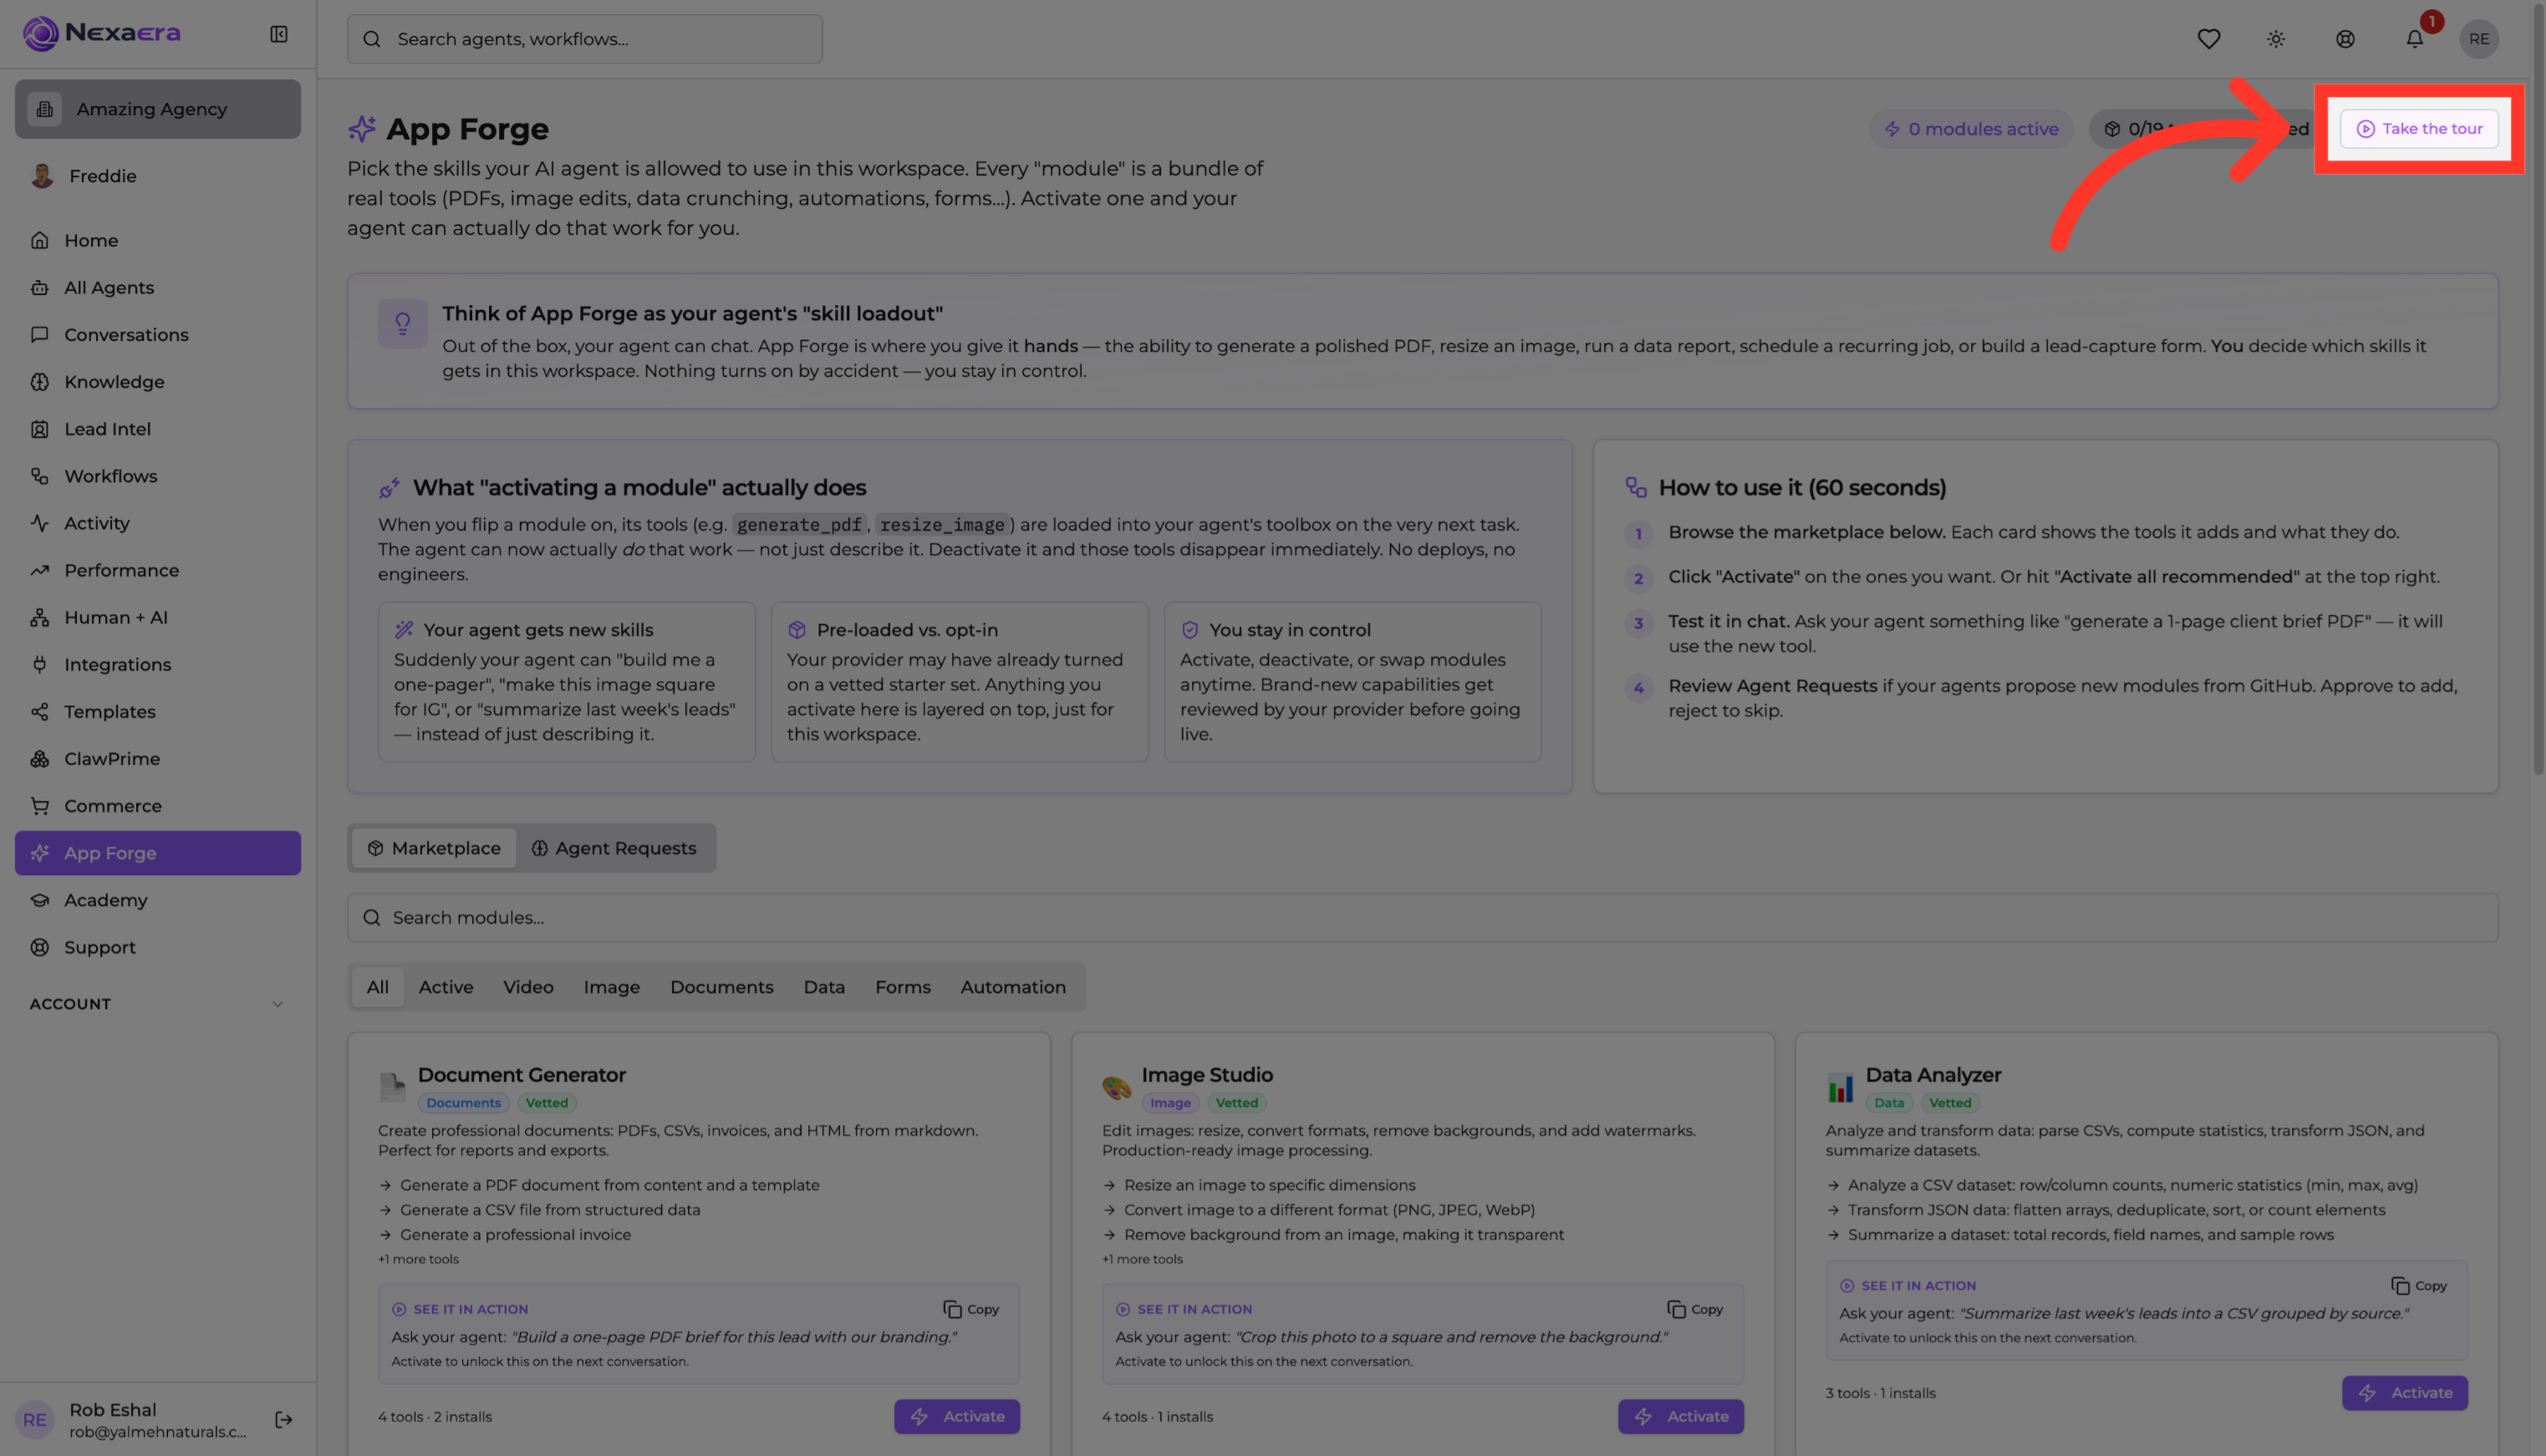2546x1456 pixels.
Task: Copy the Data Analyzer example prompt
Action: click(x=2419, y=1285)
